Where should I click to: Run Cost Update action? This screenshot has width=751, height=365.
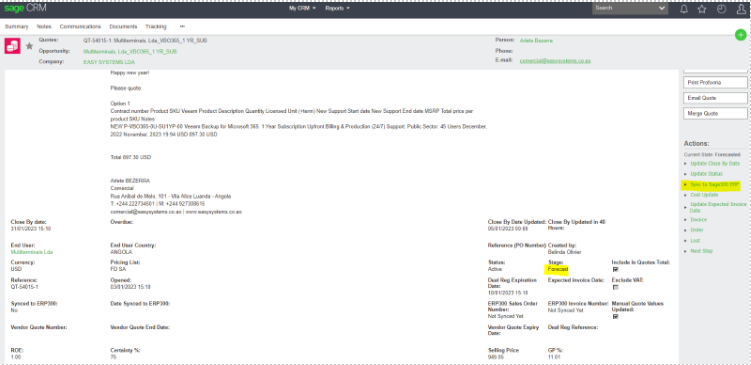(704, 195)
